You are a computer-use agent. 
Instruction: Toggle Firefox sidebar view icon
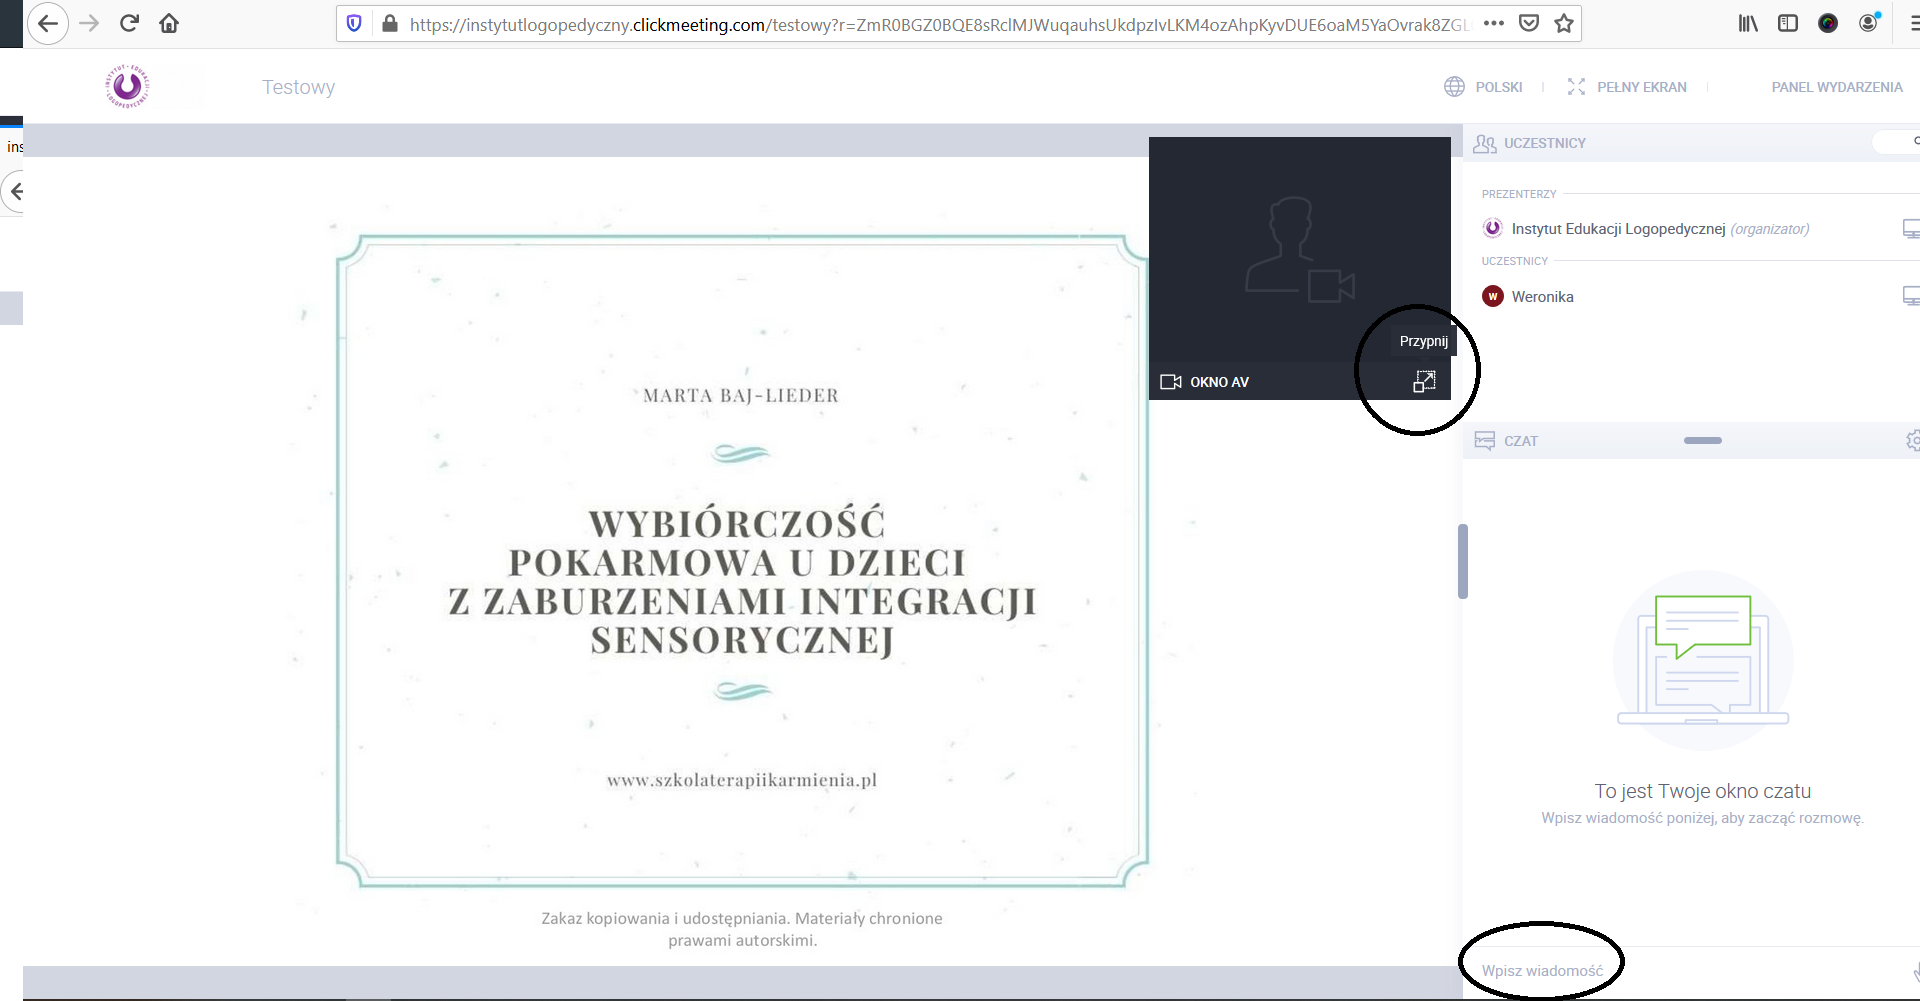pyautogui.click(x=1788, y=23)
